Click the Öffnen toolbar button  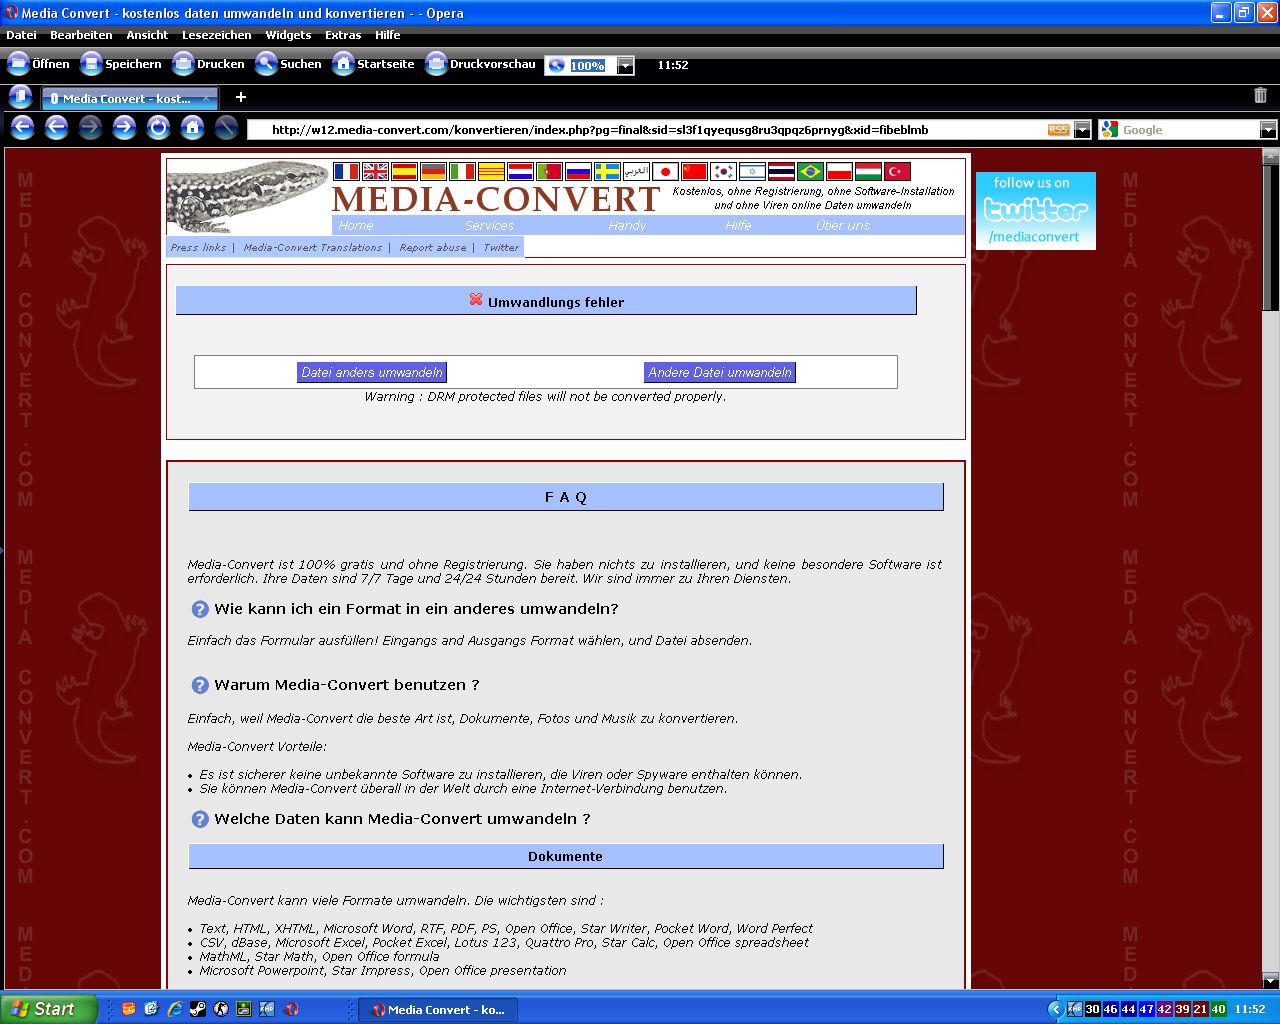(39, 64)
